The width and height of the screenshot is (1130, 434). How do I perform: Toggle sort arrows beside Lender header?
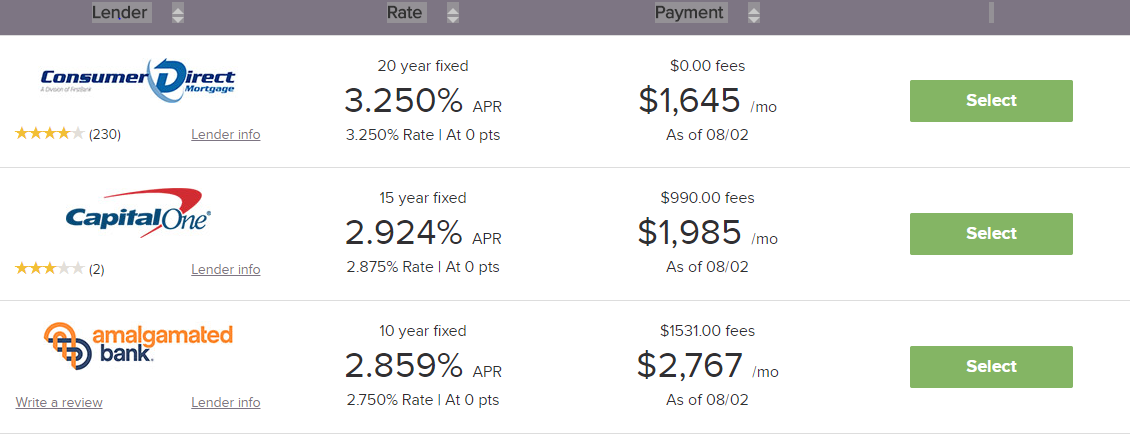[x=178, y=13]
